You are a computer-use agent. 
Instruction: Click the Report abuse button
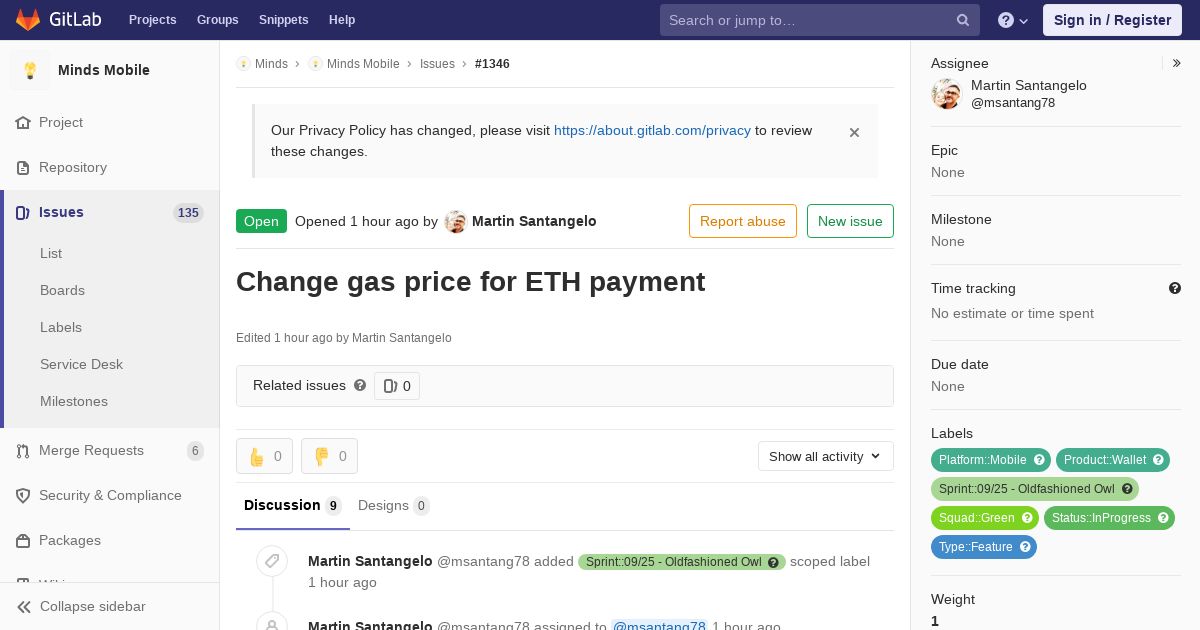[743, 221]
